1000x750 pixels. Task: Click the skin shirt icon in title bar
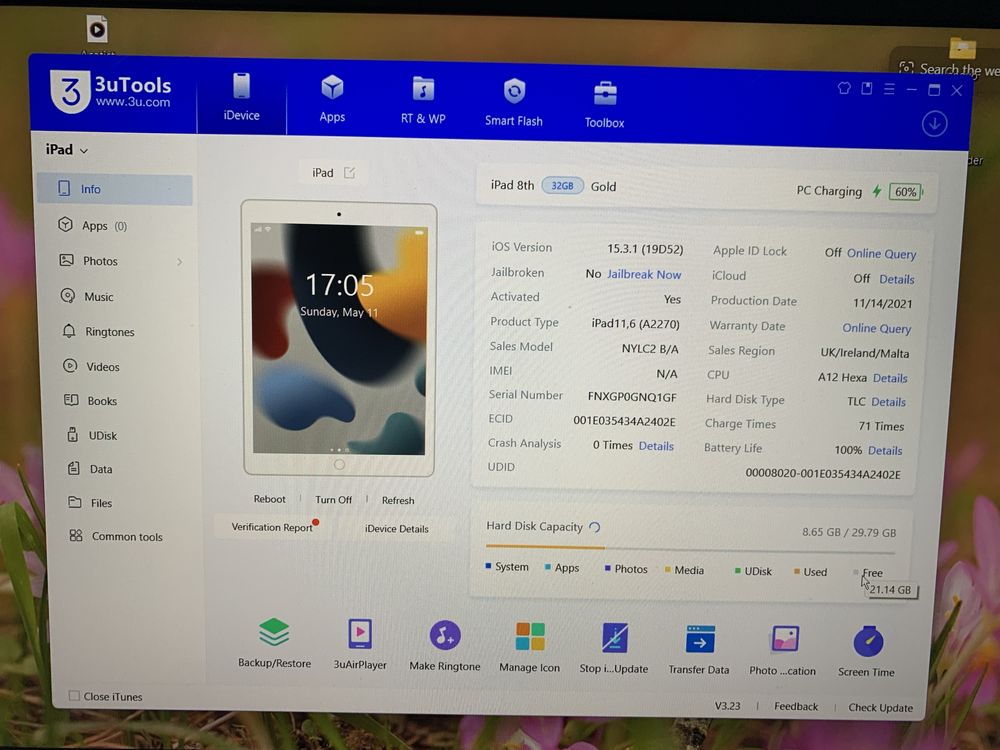coord(844,88)
